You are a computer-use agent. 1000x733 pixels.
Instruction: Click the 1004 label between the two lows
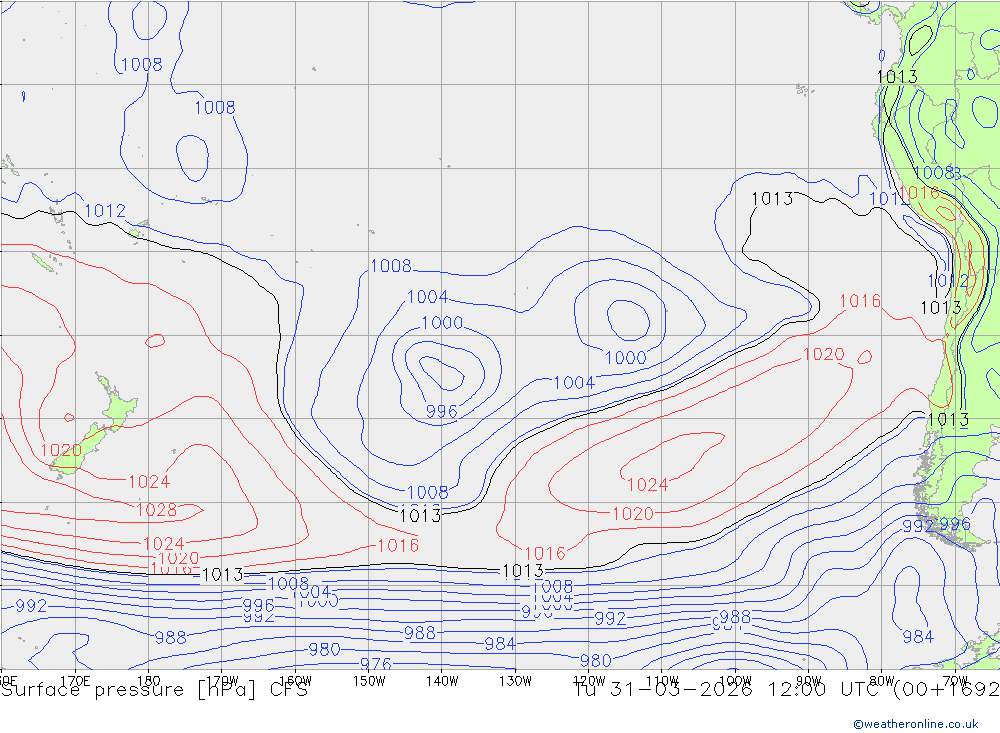pyautogui.click(x=574, y=383)
